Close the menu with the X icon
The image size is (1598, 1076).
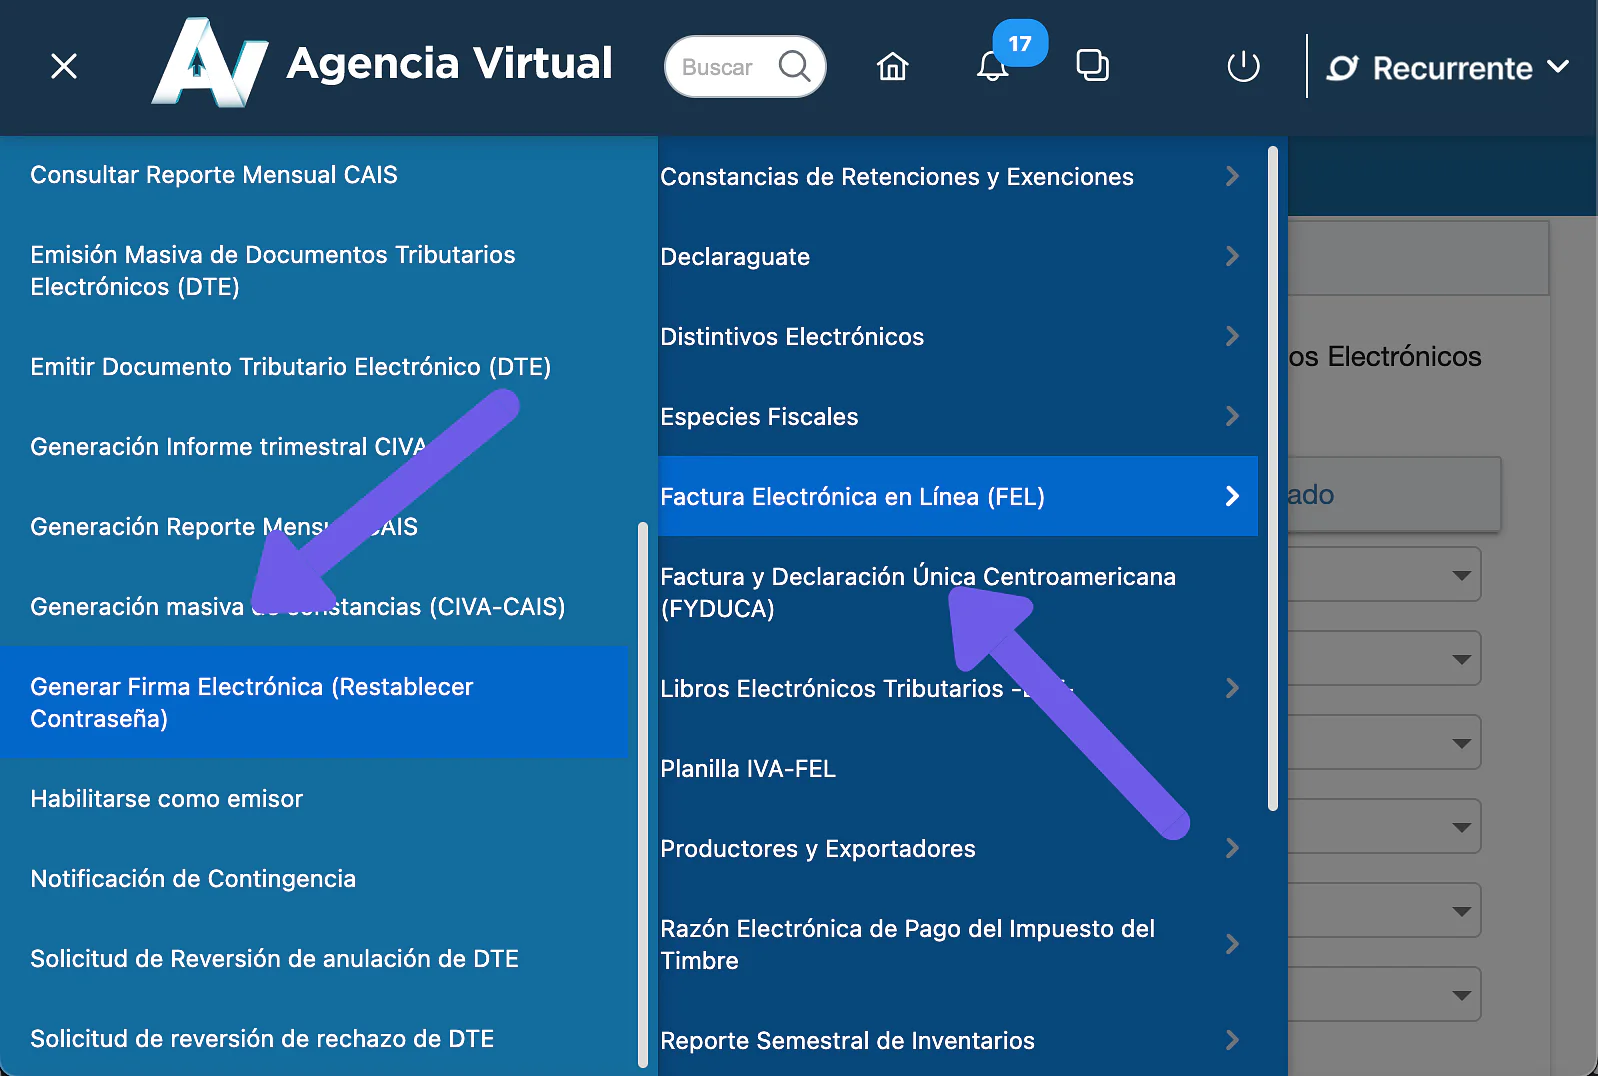click(64, 67)
